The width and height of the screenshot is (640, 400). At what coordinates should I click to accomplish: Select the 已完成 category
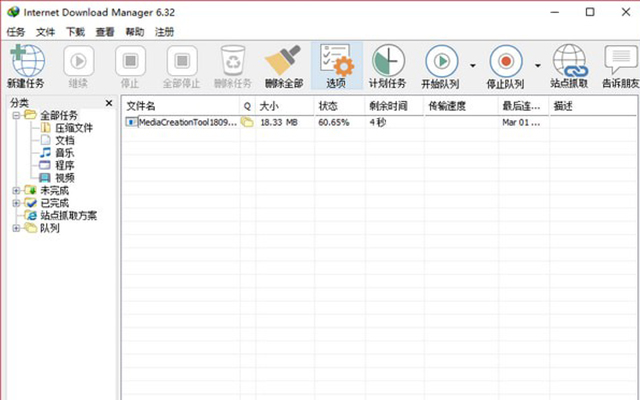55,203
